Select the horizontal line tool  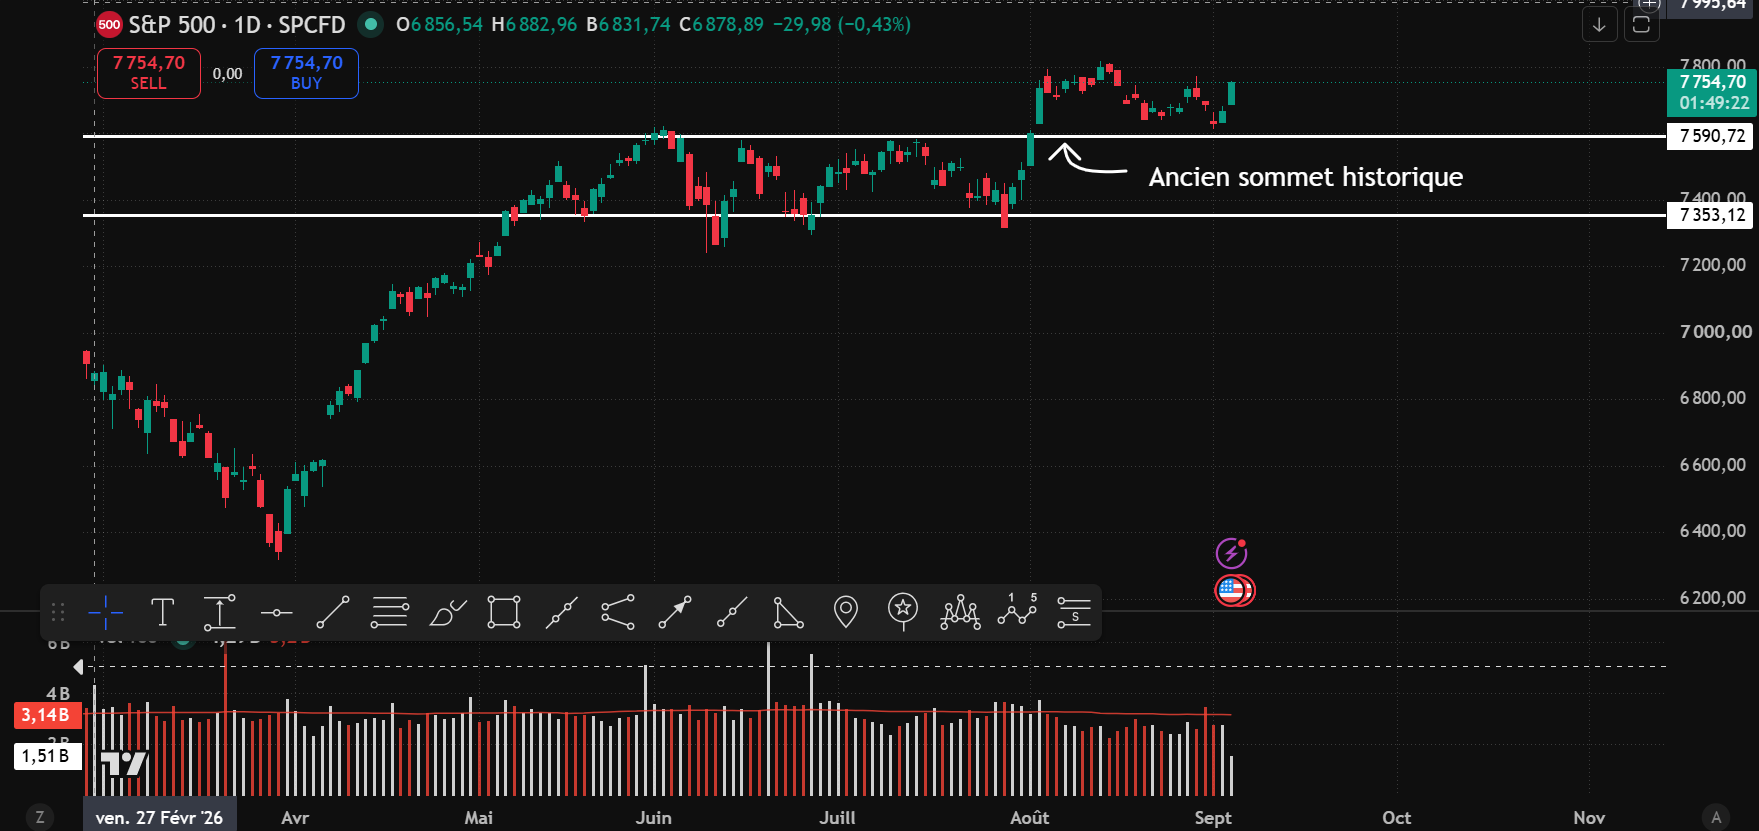pos(276,612)
